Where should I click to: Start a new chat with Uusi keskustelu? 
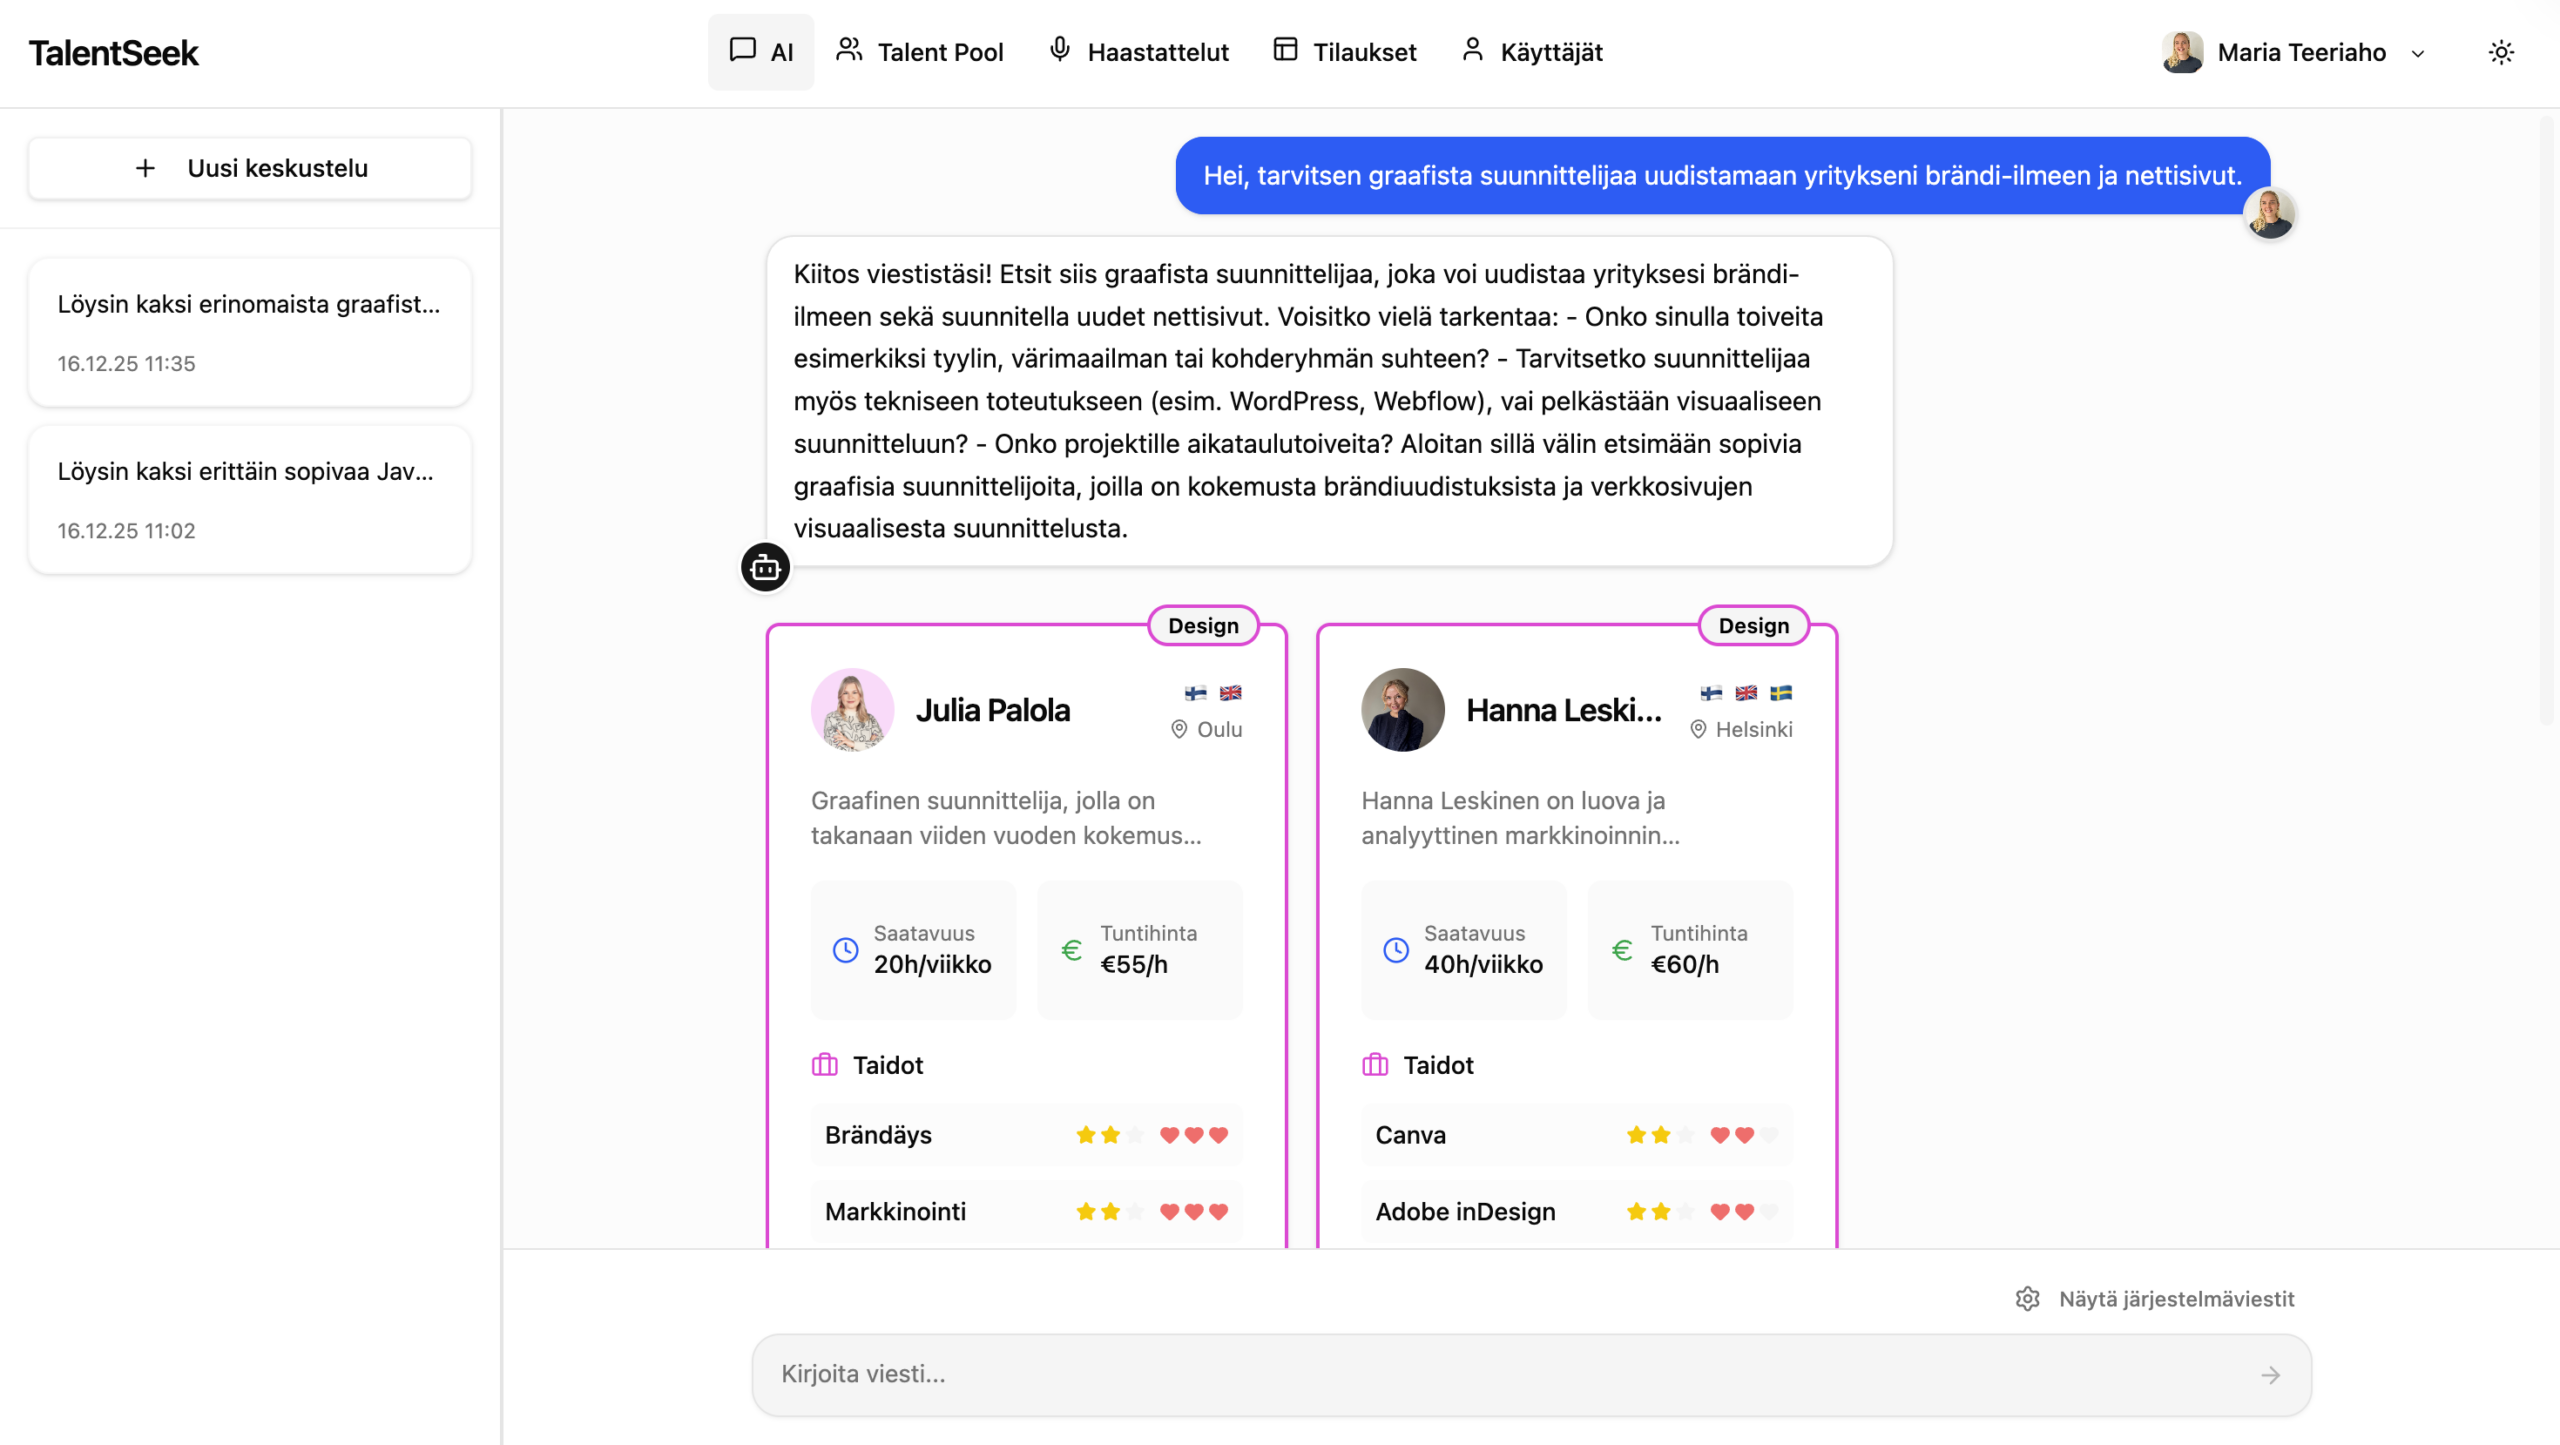(250, 168)
